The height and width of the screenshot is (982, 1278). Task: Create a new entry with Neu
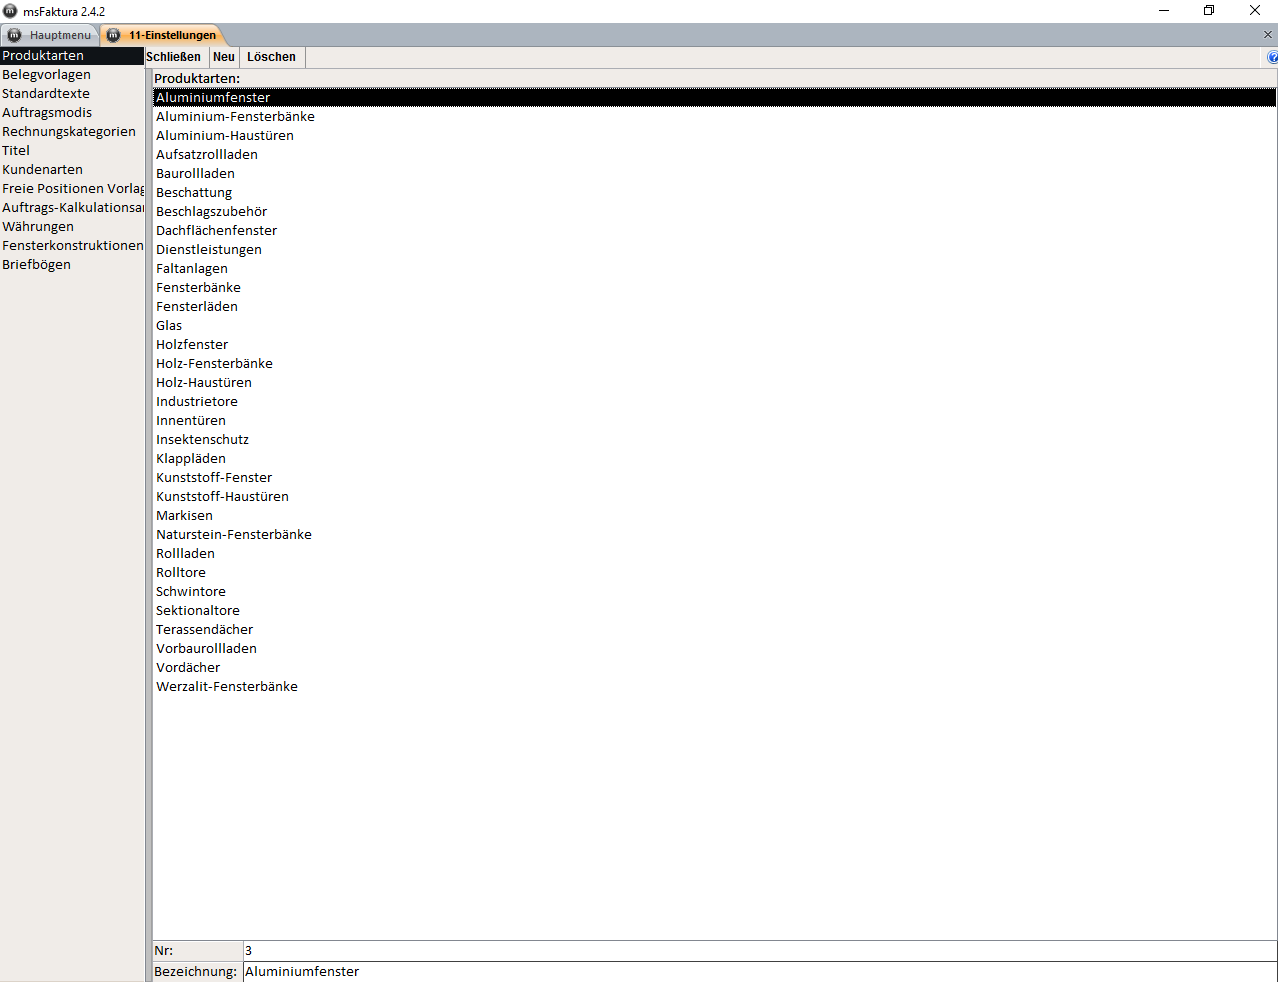point(224,57)
